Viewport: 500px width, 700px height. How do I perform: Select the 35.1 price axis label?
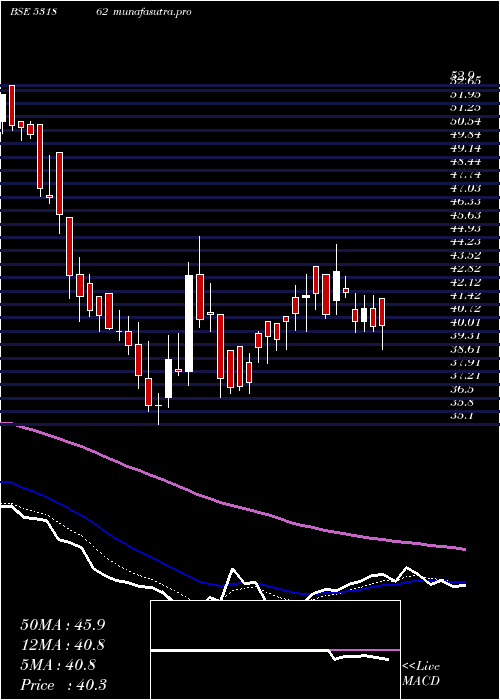click(x=462, y=416)
